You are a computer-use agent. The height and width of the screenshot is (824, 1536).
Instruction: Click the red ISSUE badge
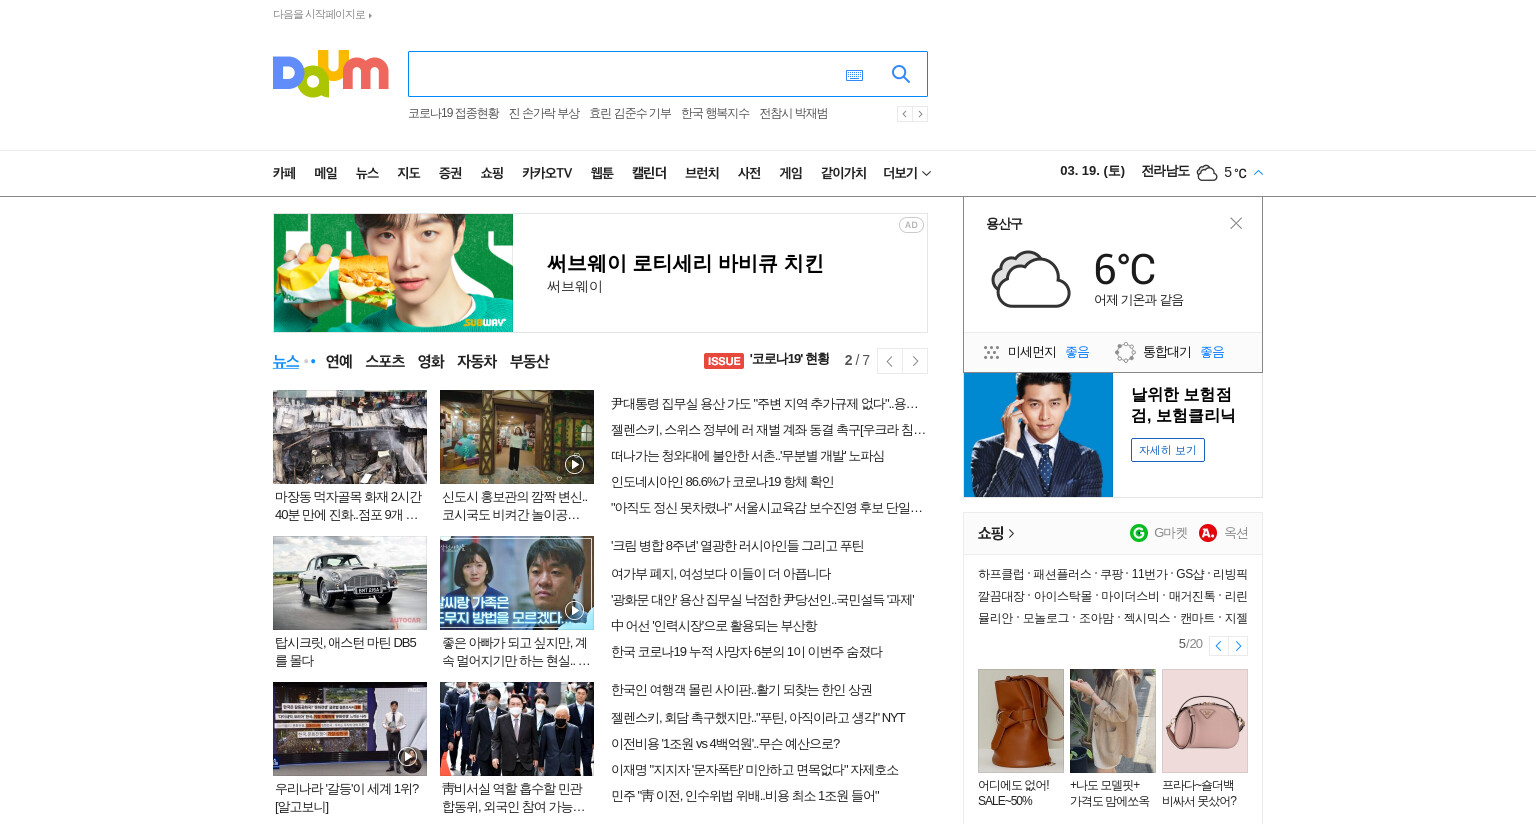pyautogui.click(x=724, y=361)
